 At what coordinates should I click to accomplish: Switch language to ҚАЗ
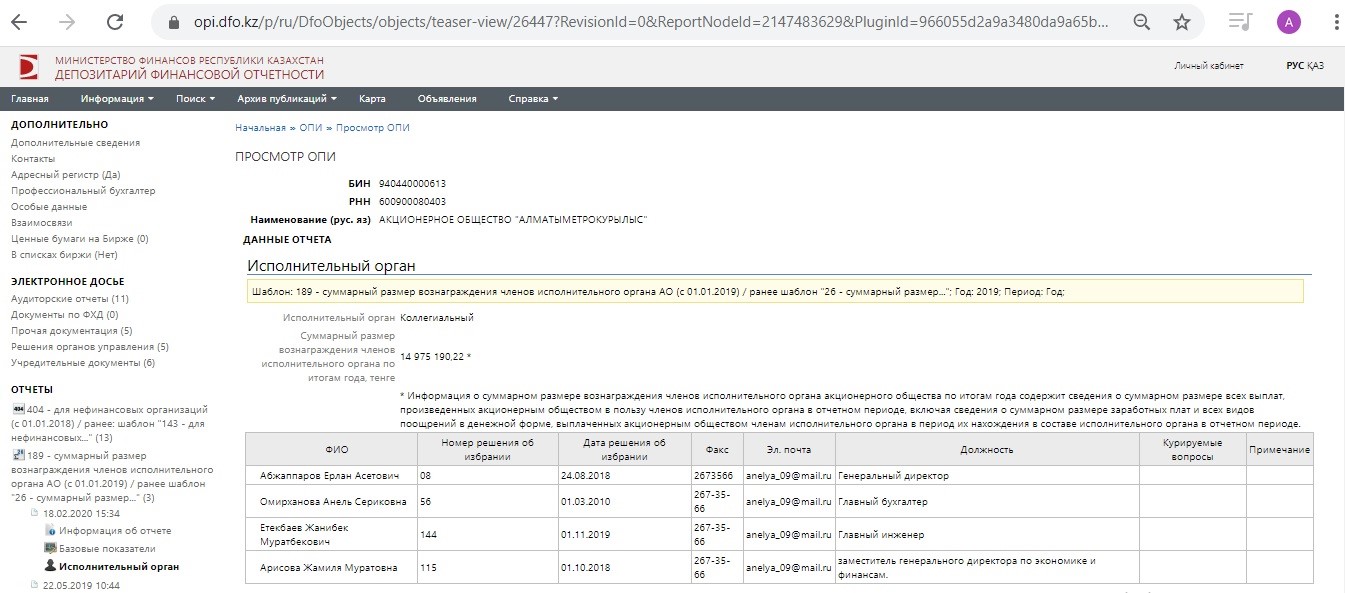point(1315,66)
